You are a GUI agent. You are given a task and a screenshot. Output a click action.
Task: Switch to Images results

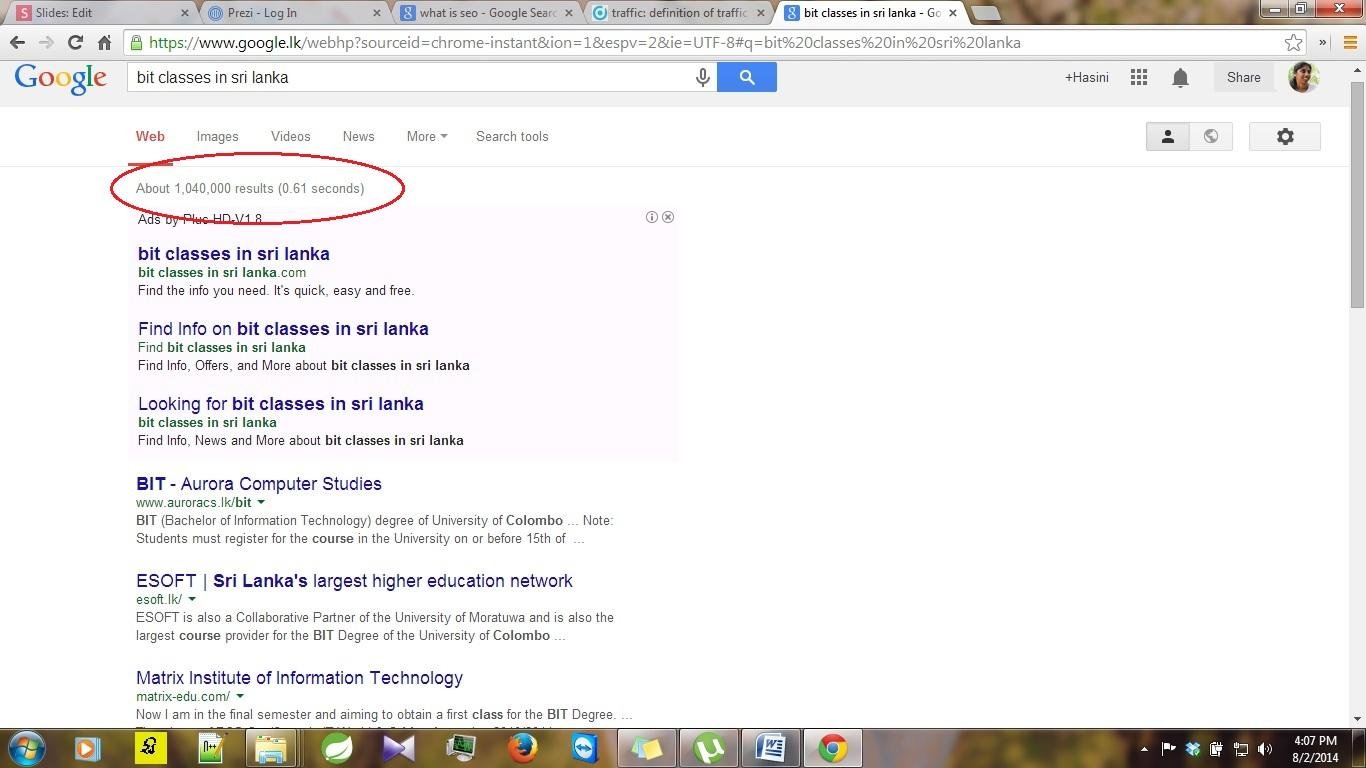click(217, 136)
